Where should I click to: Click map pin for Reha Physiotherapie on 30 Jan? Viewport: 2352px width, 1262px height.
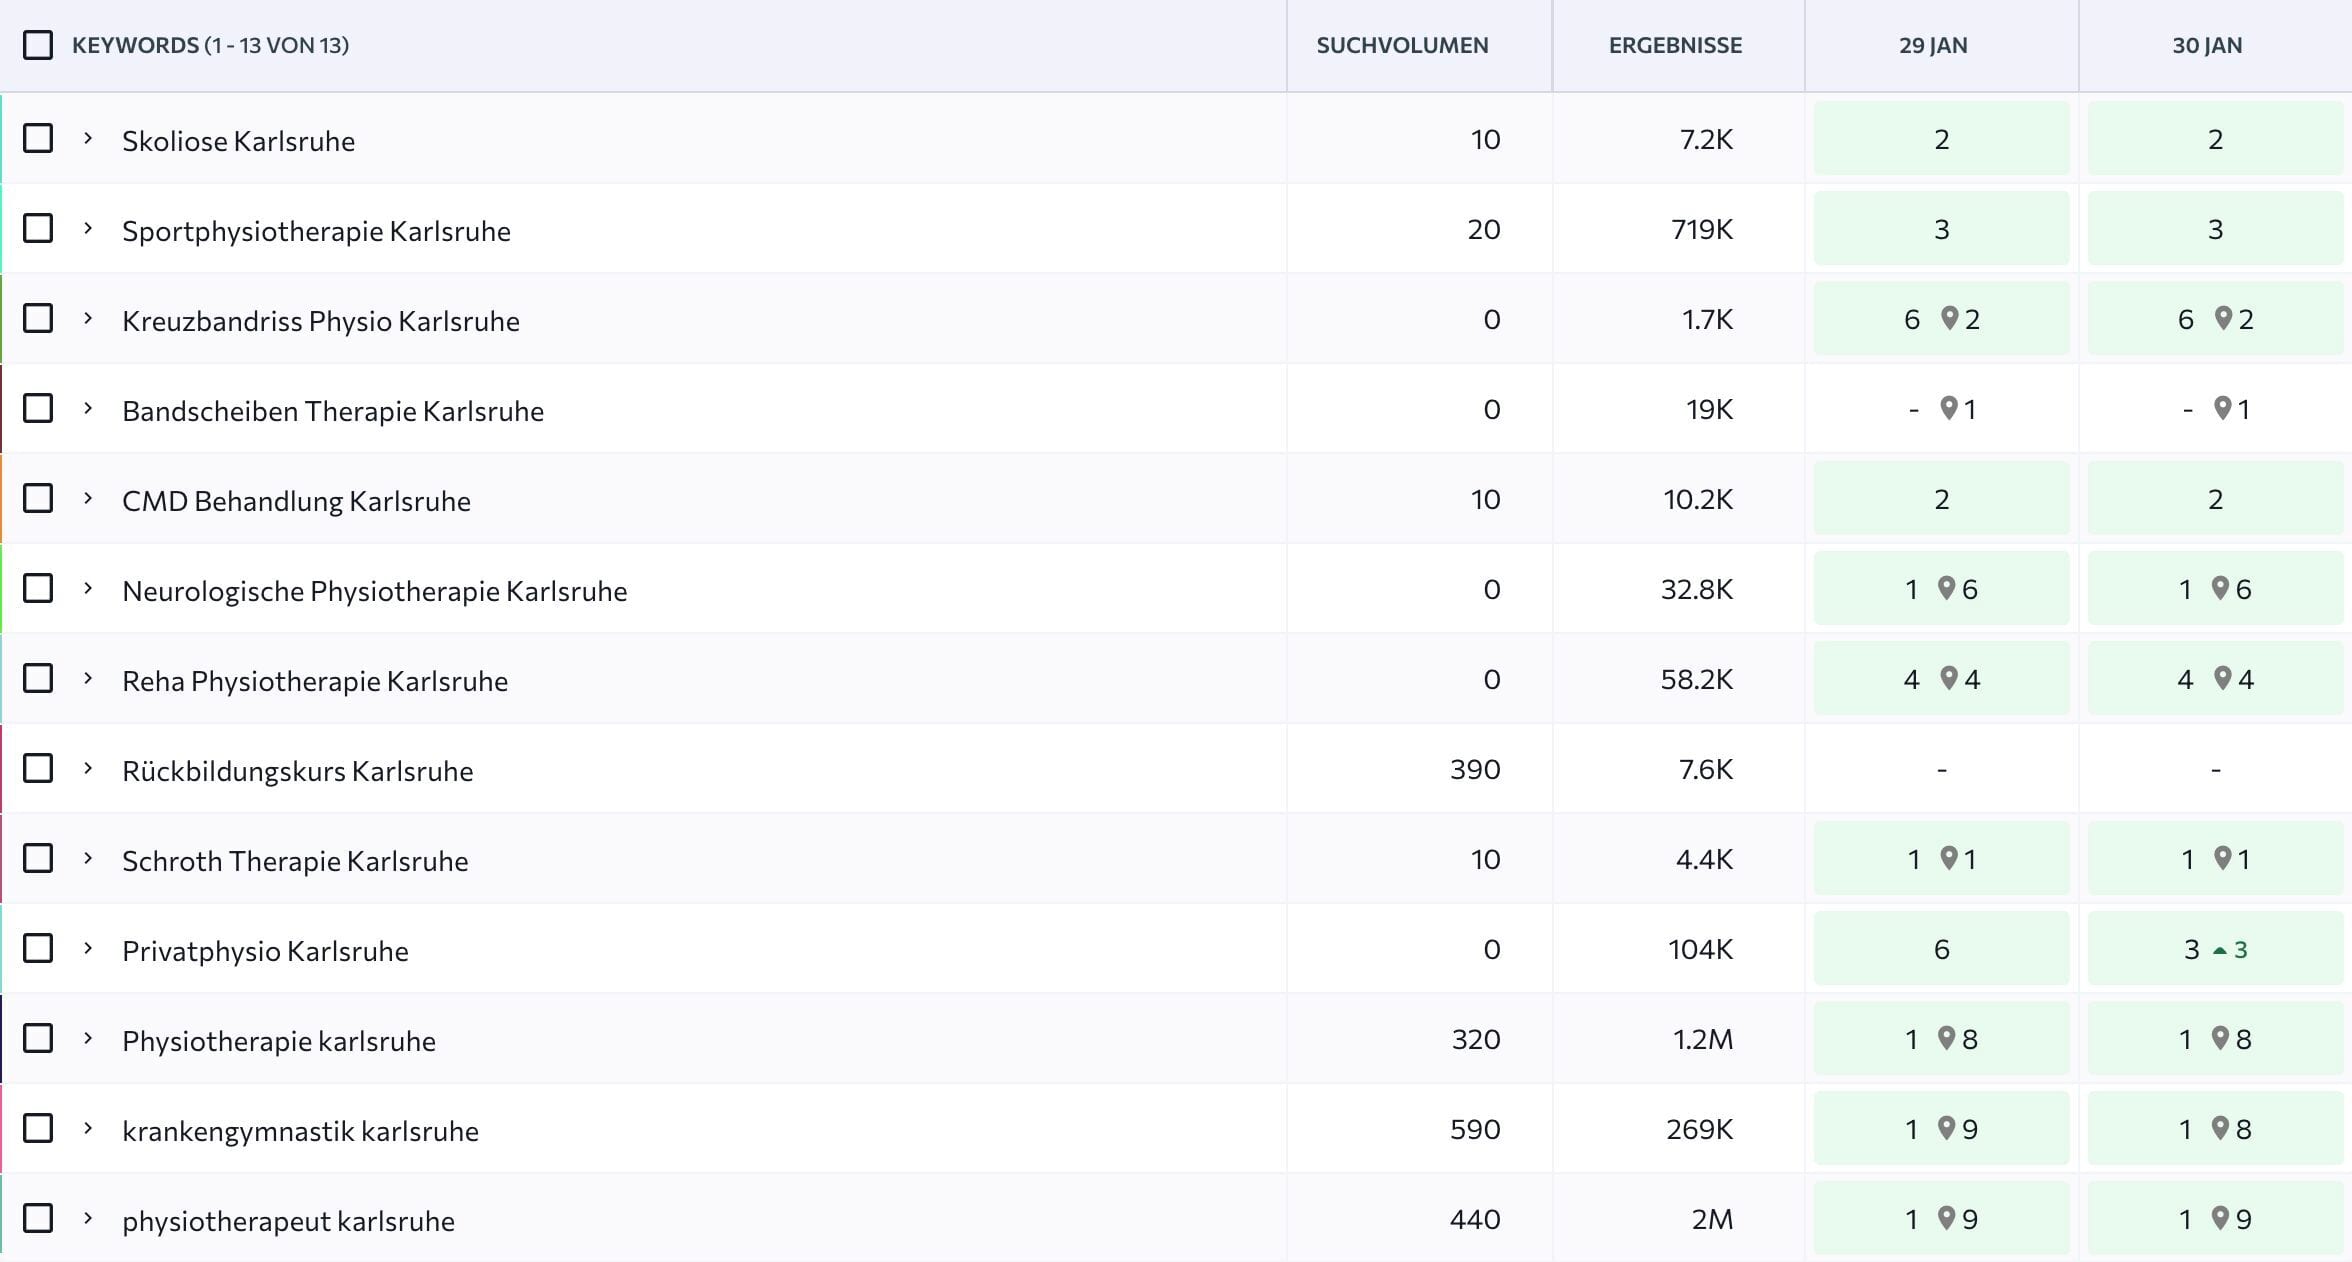point(2223,678)
